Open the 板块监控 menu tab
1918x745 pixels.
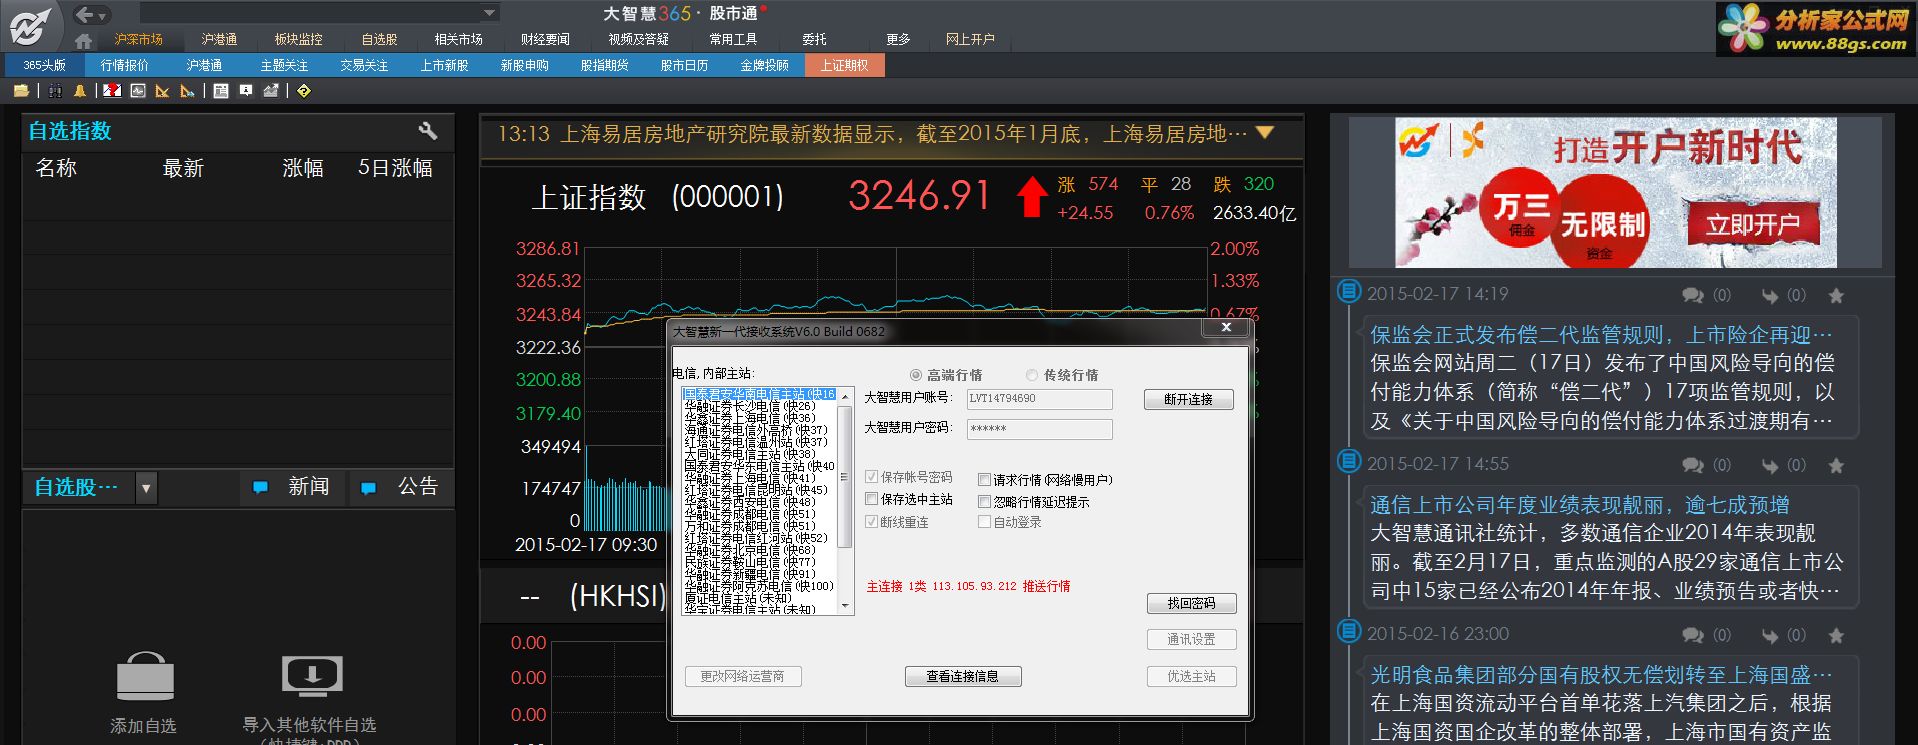point(298,40)
